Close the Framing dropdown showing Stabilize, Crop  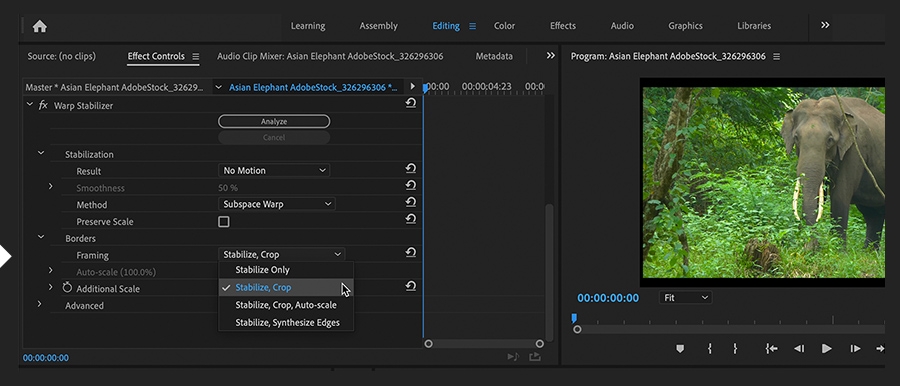click(281, 254)
